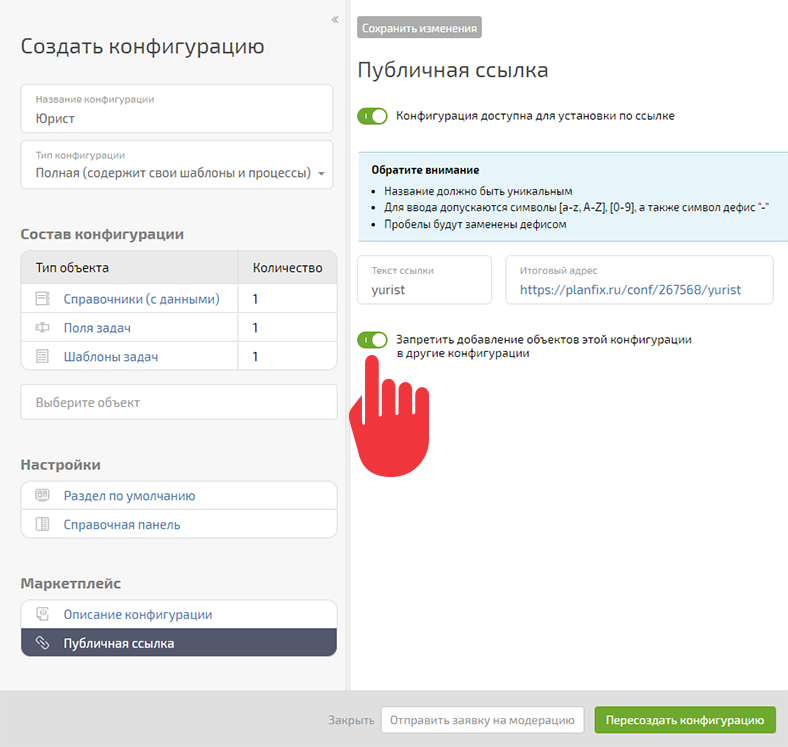Click the Название конфигурации field with Юрист
This screenshot has height=747, width=788.
pyautogui.click(x=177, y=109)
